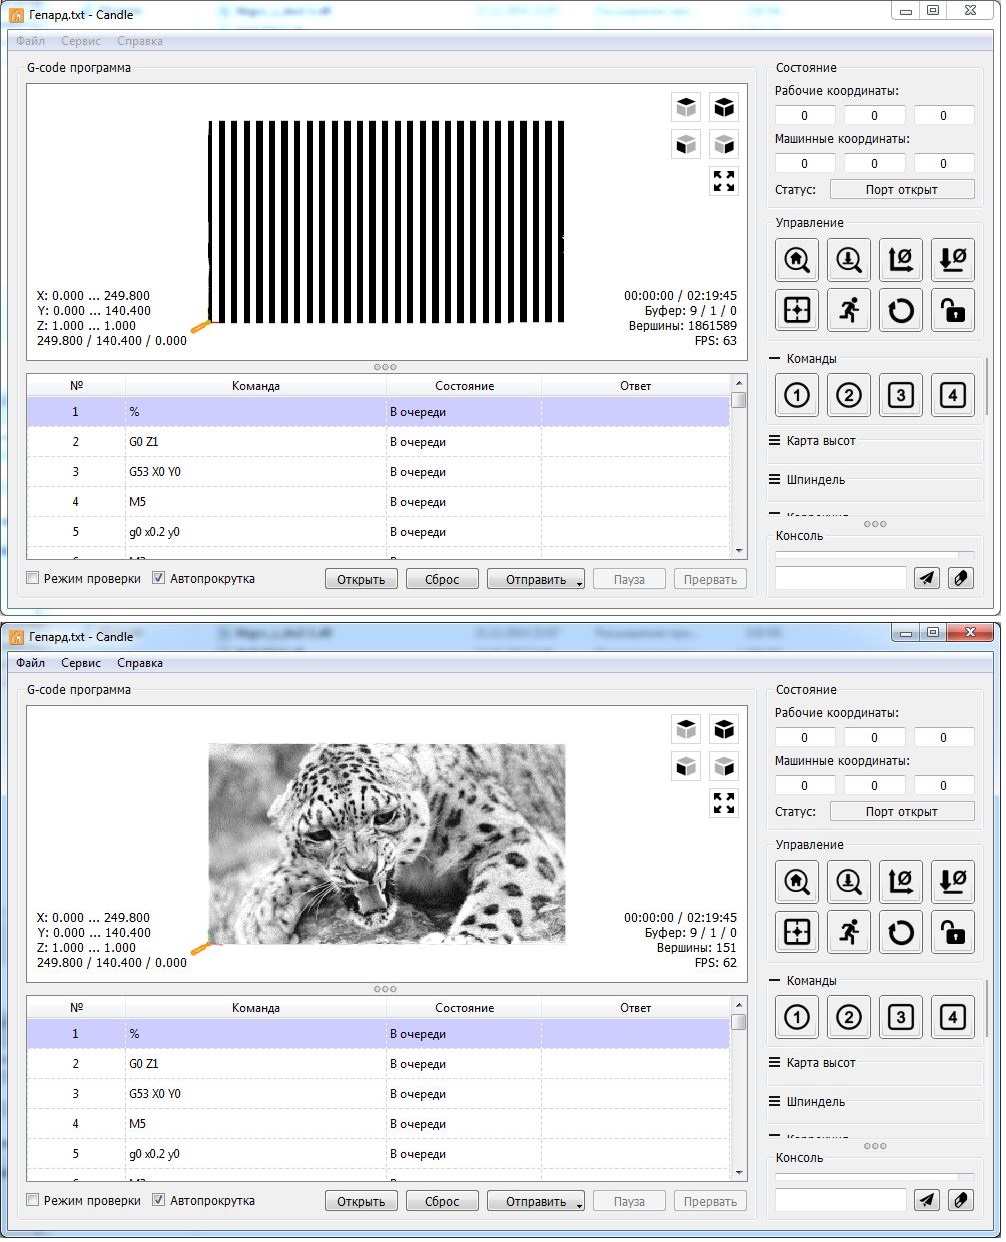Run user command 4 in lower window
This screenshot has height=1242, width=1006.
(953, 1017)
